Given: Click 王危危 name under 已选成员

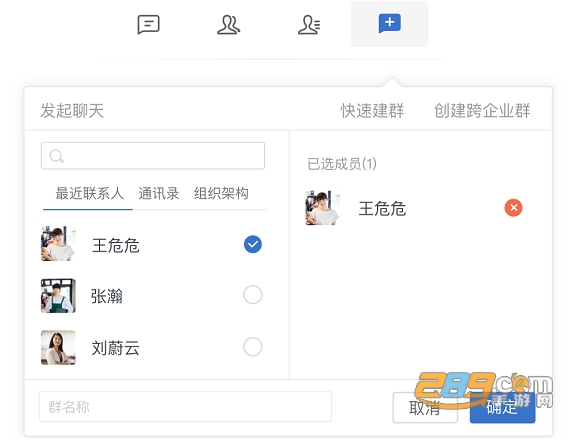Looking at the screenshot, I should tap(382, 209).
